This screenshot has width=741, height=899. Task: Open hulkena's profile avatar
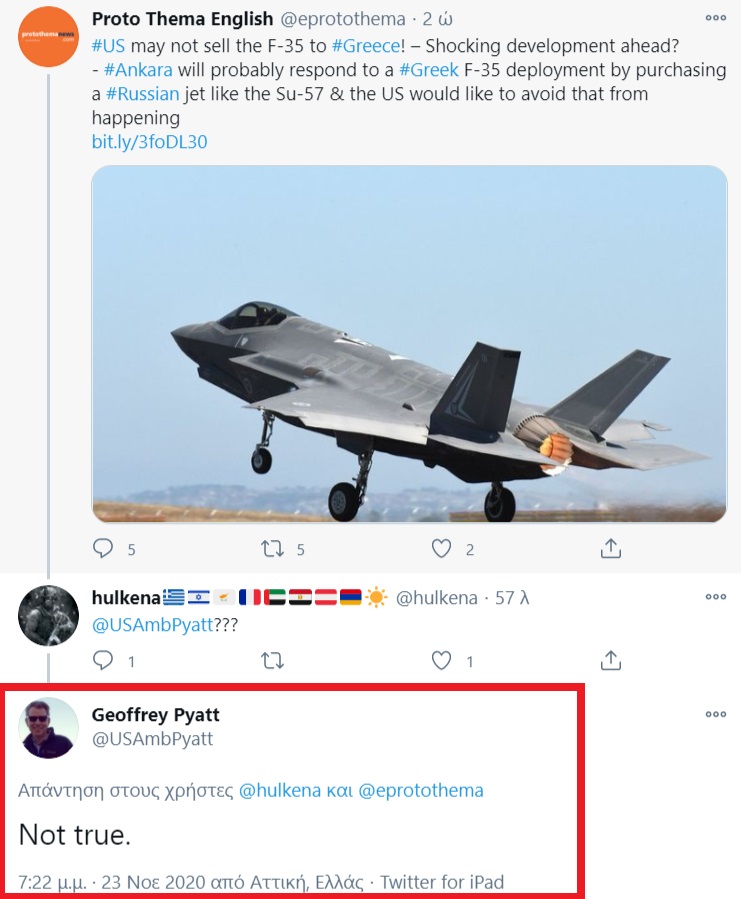click(x=49, y=615)
